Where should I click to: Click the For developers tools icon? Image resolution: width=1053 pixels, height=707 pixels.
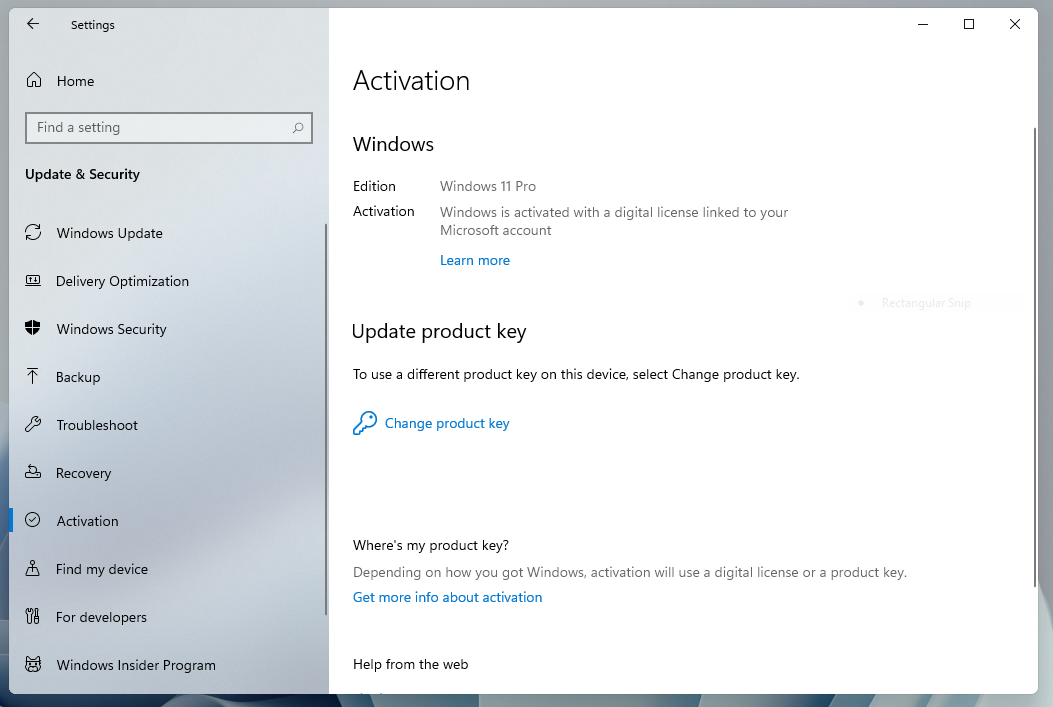[x=32, y=616]
